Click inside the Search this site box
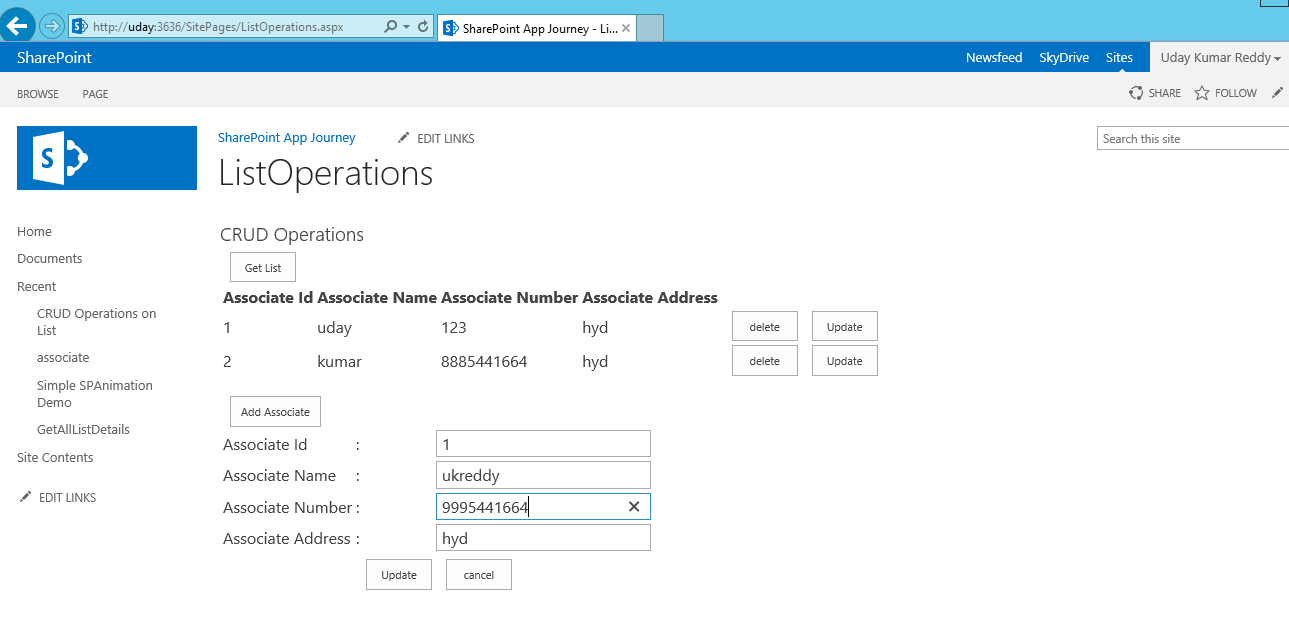The height and width of the screenshot is (633, 1289). click(1190, 138)
